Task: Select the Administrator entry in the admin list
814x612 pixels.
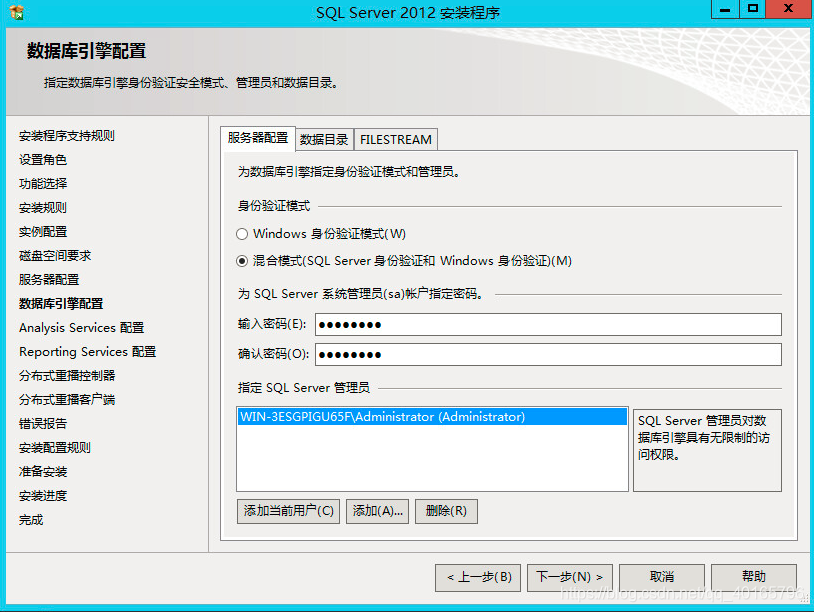Action: [x=432, y=417]
